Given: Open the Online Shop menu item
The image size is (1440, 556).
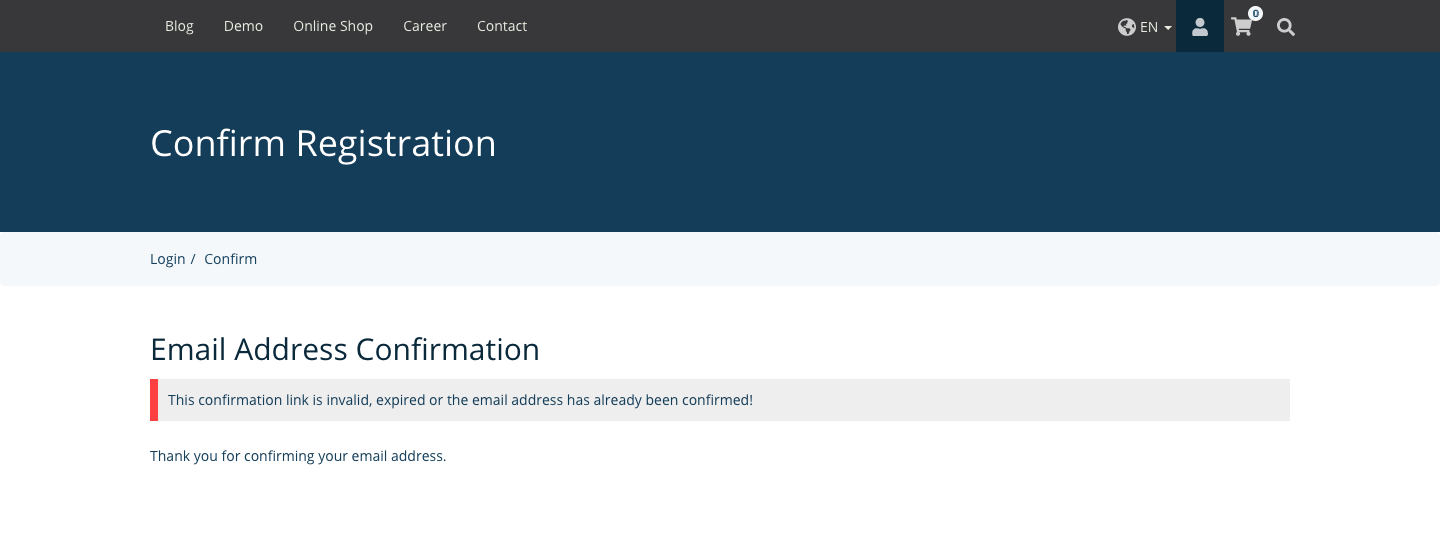Looking at the screenshot, I should (333, 26).
